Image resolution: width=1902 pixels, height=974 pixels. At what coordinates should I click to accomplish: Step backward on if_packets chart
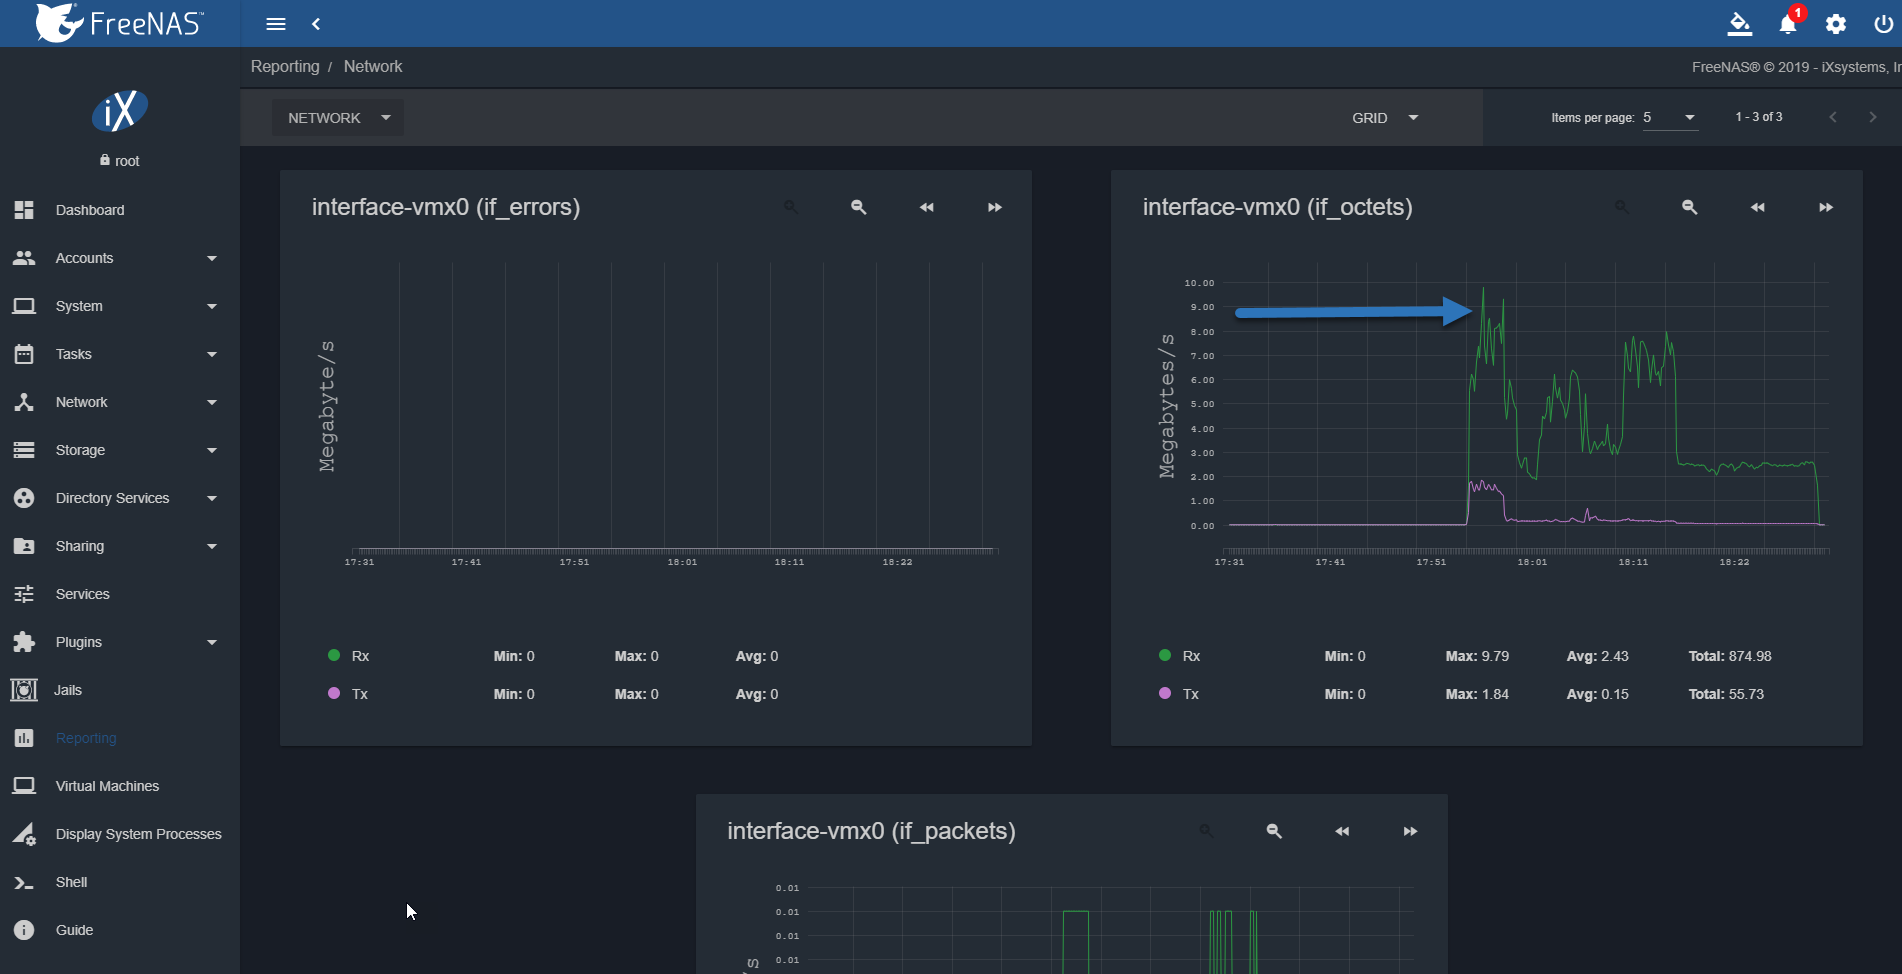pyautogui.click(x=1342, y=831)
